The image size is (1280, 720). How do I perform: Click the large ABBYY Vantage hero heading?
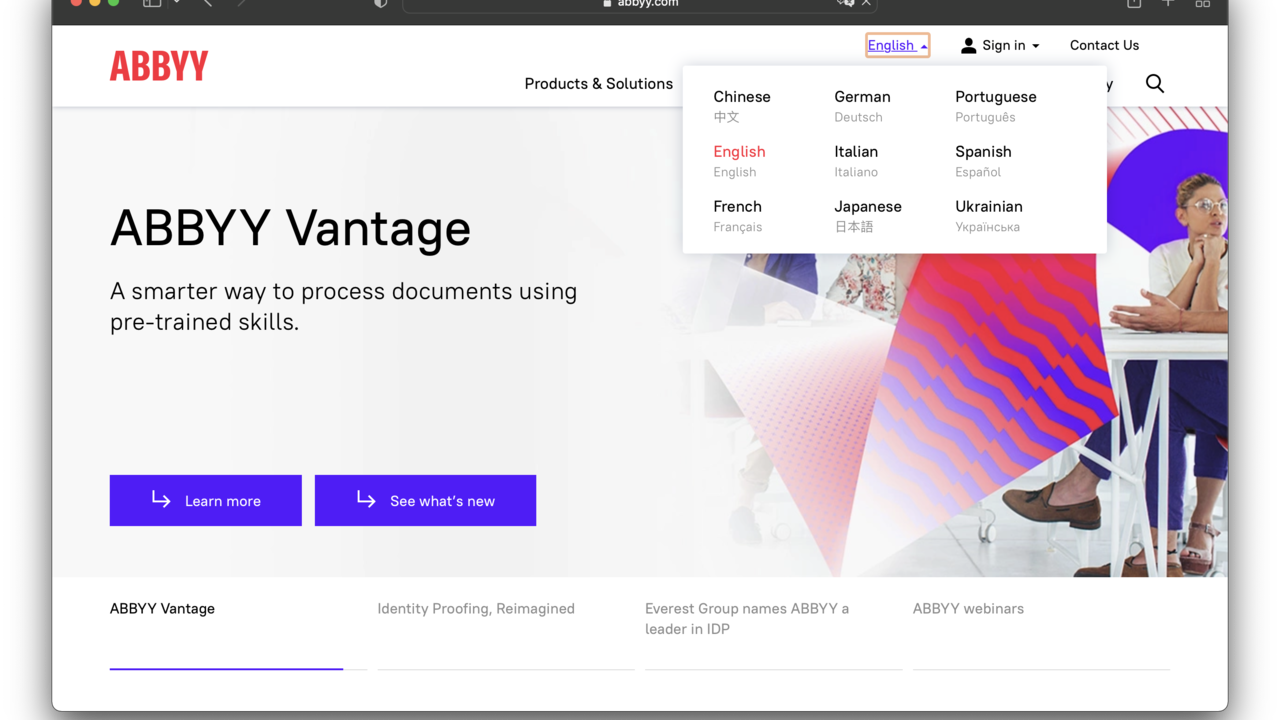point(290,228)
